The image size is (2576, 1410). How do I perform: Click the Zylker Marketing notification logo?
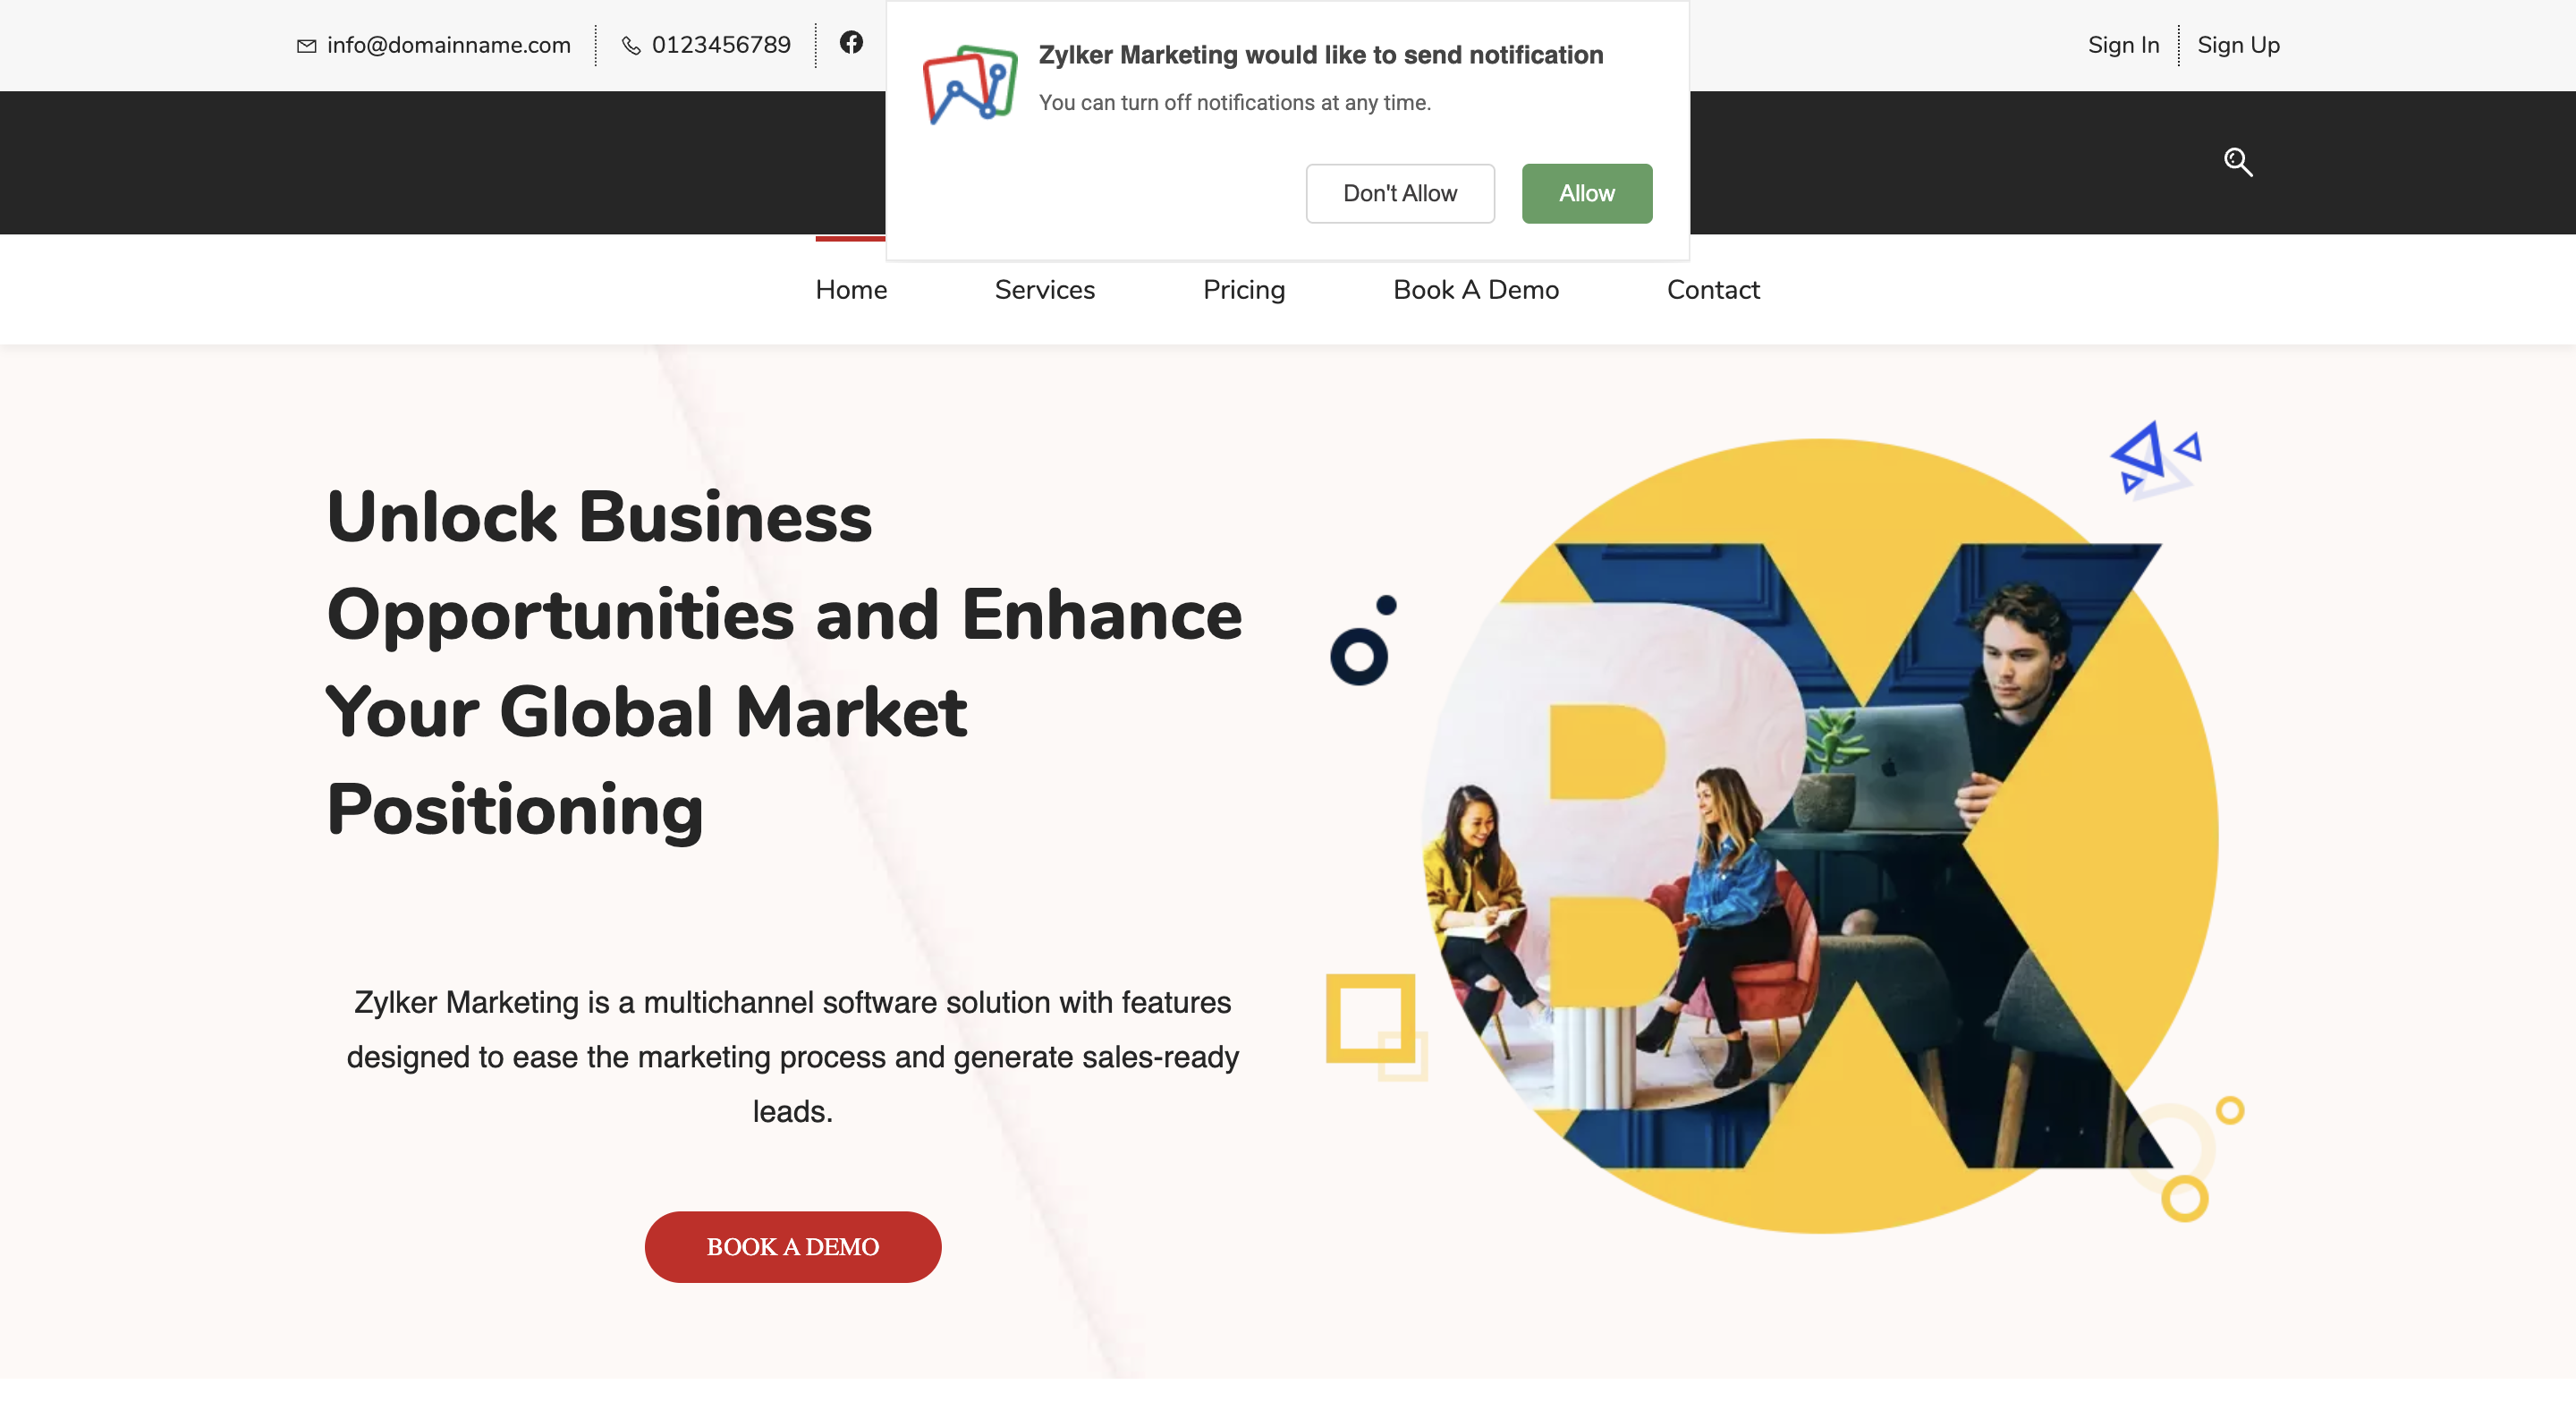[969, 84]
